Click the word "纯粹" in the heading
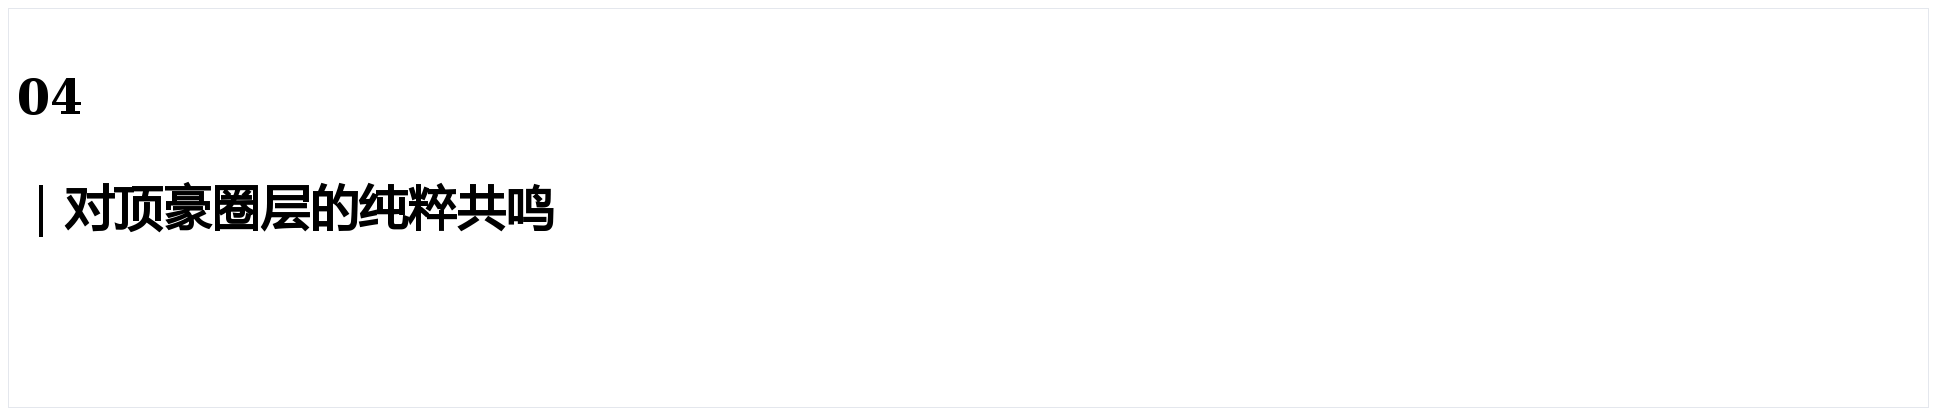This screenshot has width=1940, height=415. click(407, 210)
